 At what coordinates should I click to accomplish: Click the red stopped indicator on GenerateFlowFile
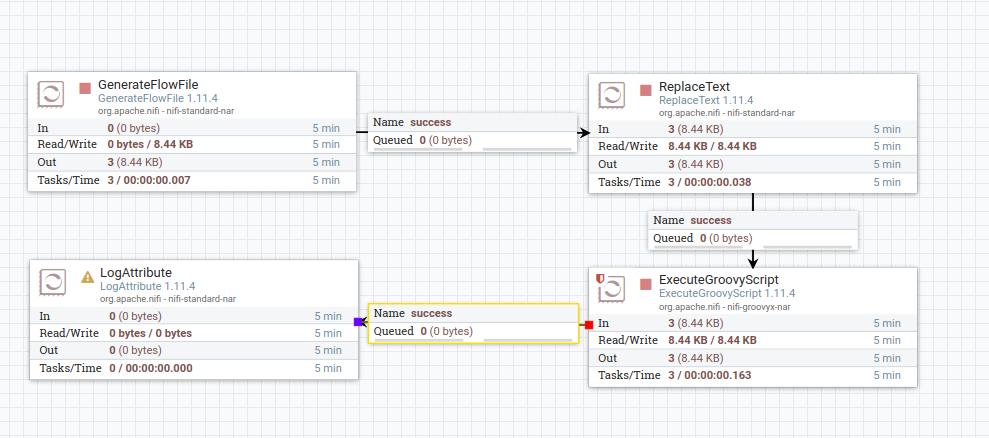click(x=85, y=88)
